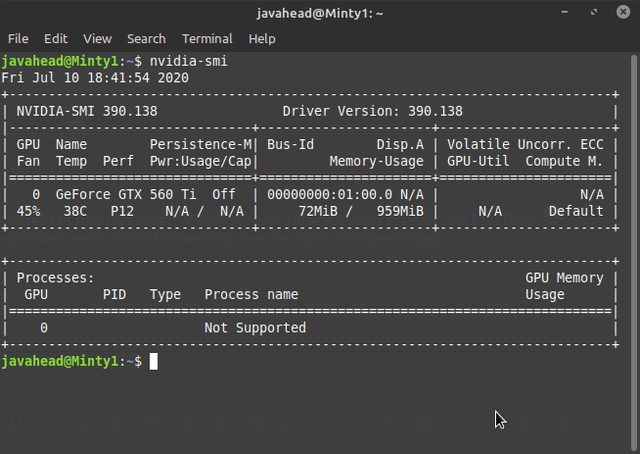640x454 pixels.
Task: Click the block cursor at the last prompt
Action: pos(153,361)
